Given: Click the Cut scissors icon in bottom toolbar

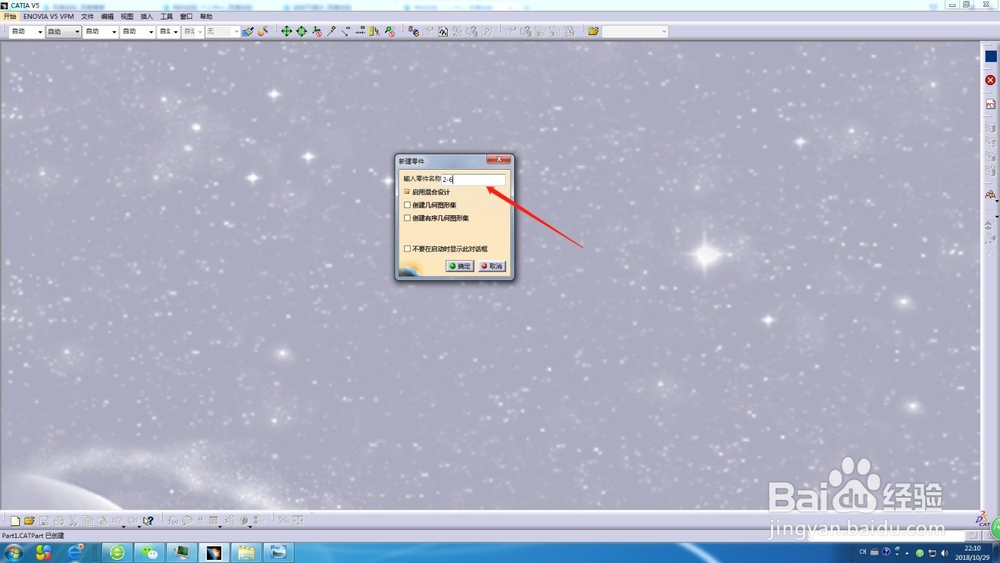Looking at the screenshot, I should (x=73, y=521).
